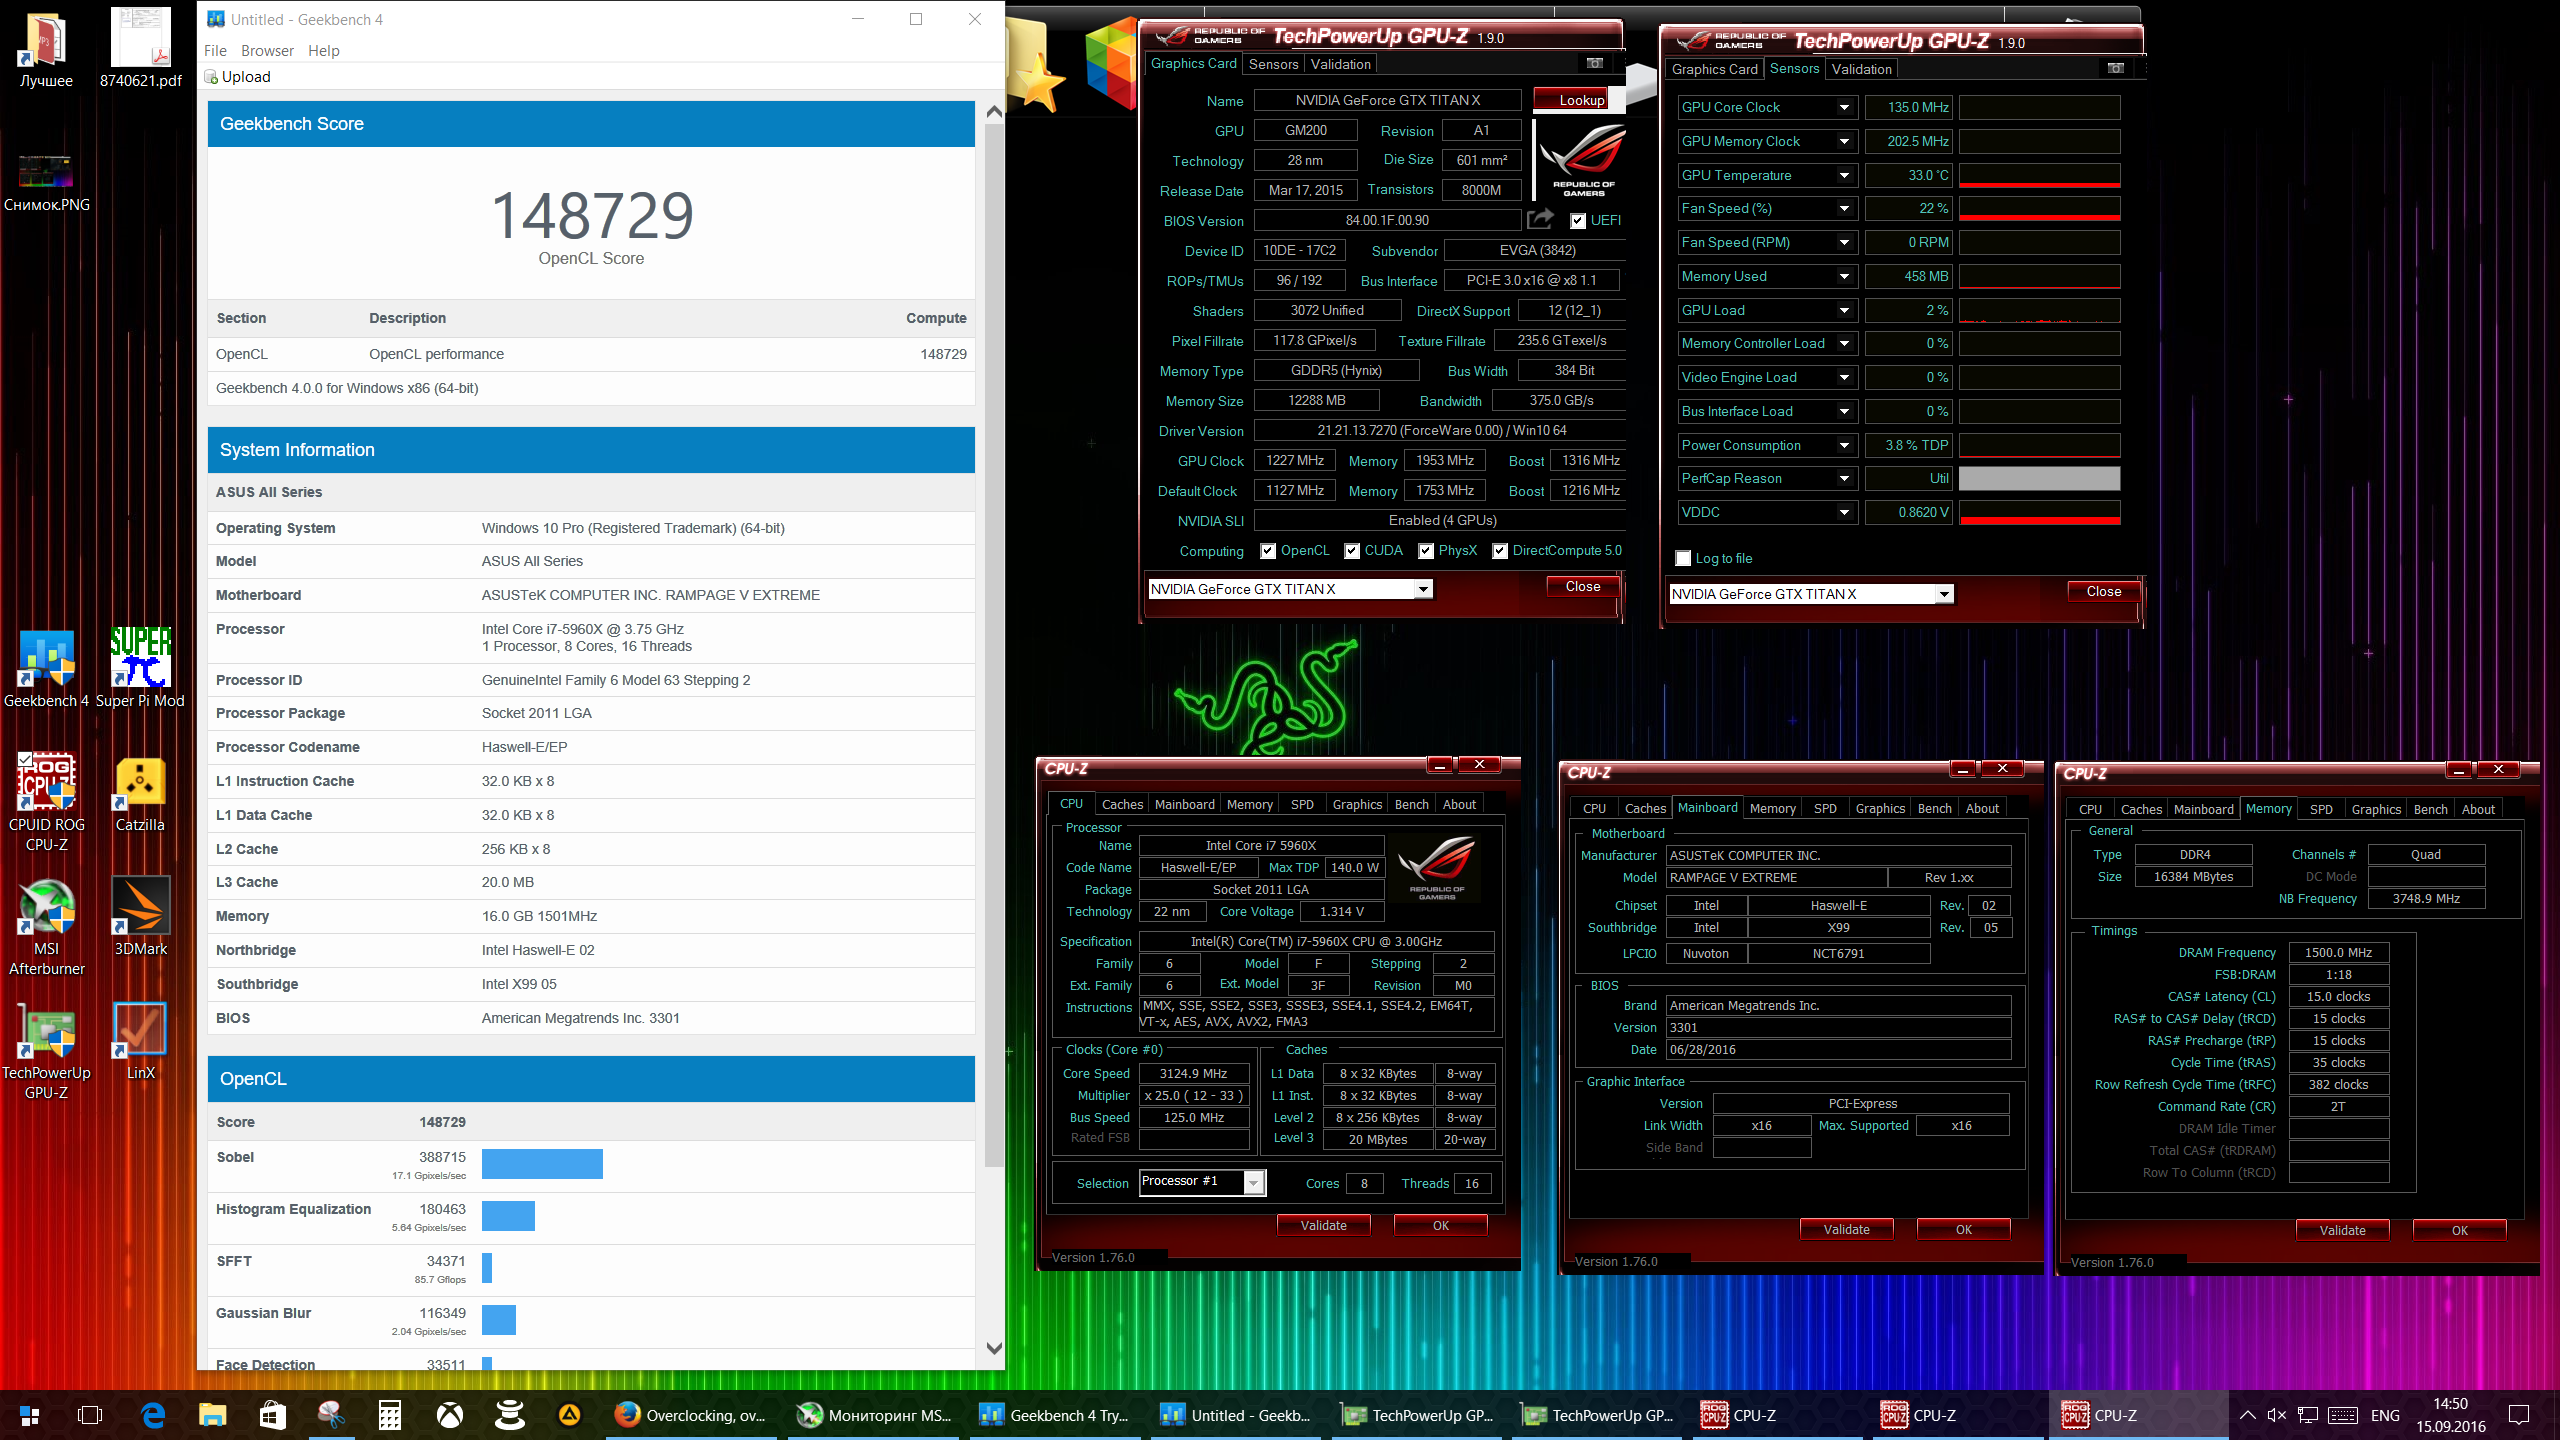
Task: Toggle the UEFI checkbox in GPU-Z
Action: click(x=1578, y=221)
